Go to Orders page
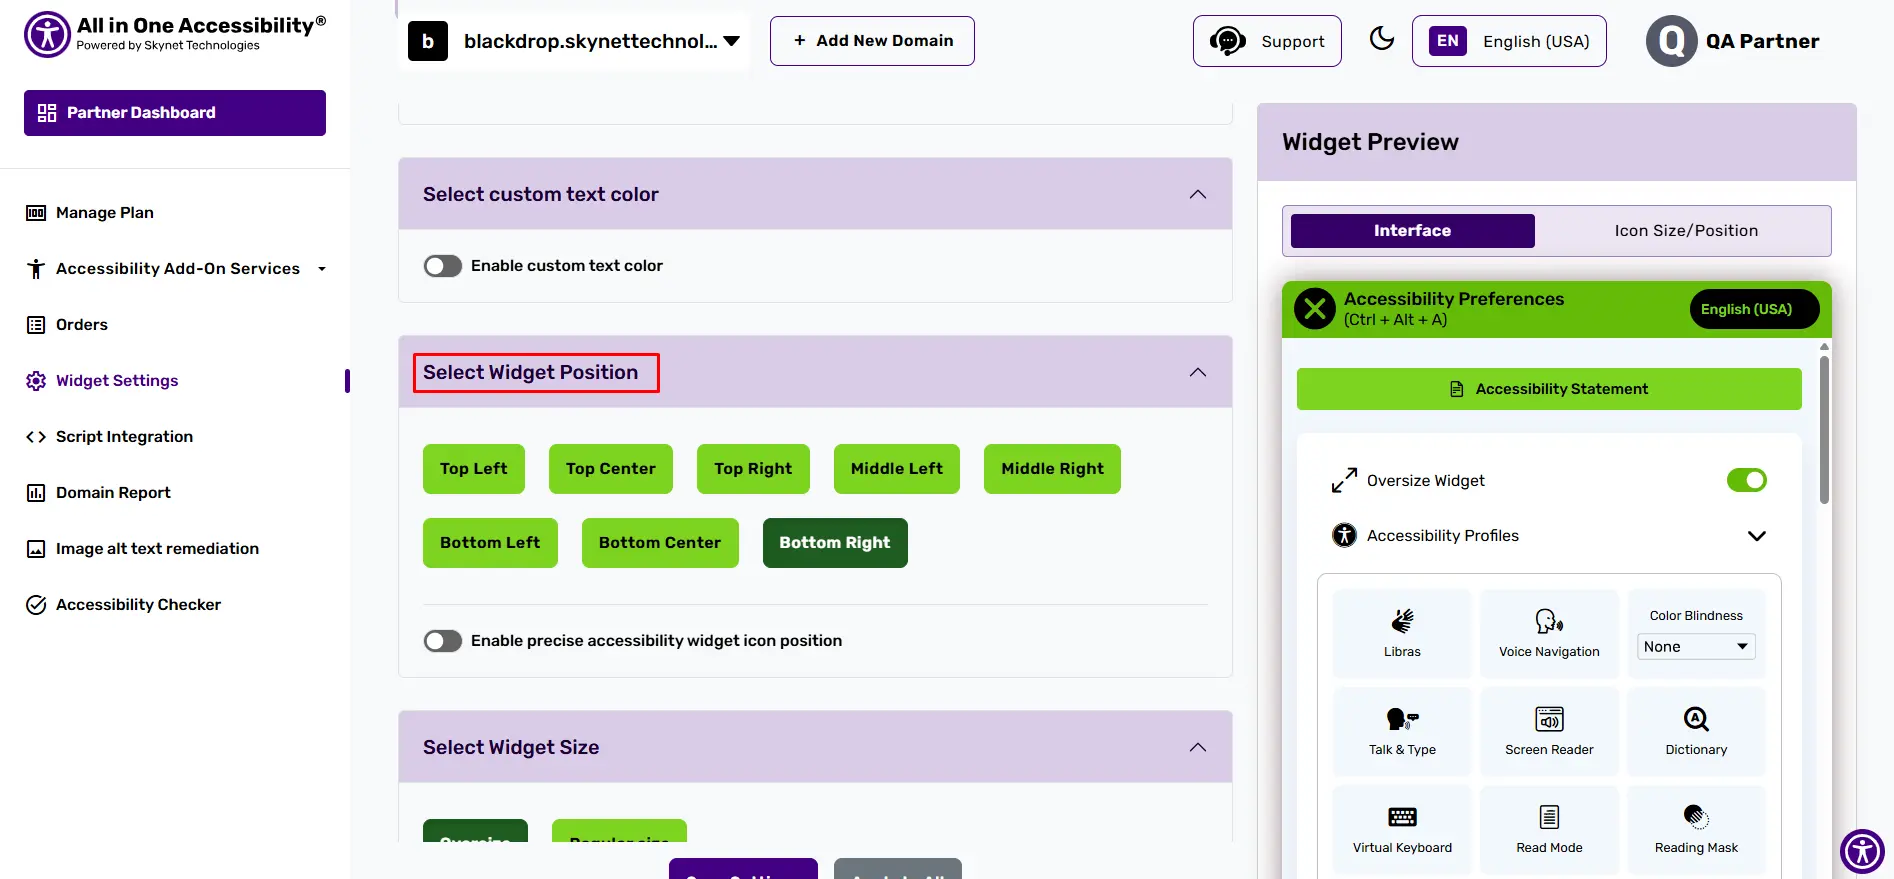Image resolution: width=1894 pixels, height=879 pixels. pyautogui.click(x=82, y=325)
